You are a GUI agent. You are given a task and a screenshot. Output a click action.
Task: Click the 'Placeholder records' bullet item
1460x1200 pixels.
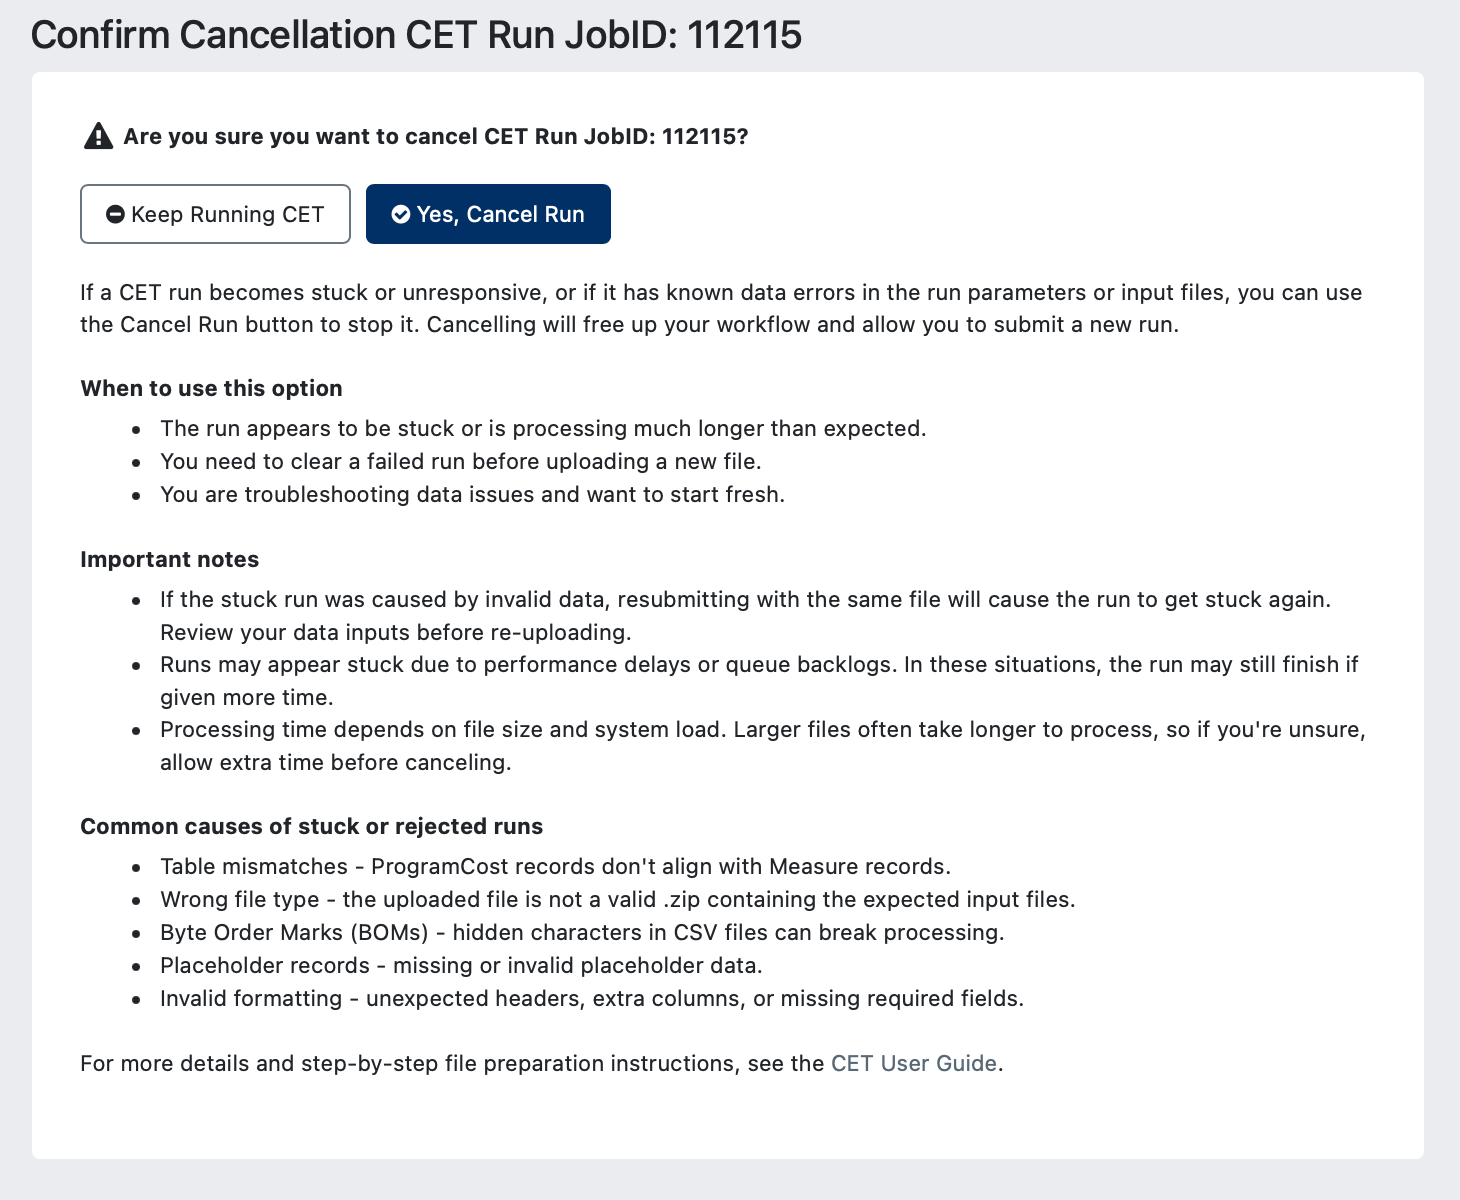point(461,965)
